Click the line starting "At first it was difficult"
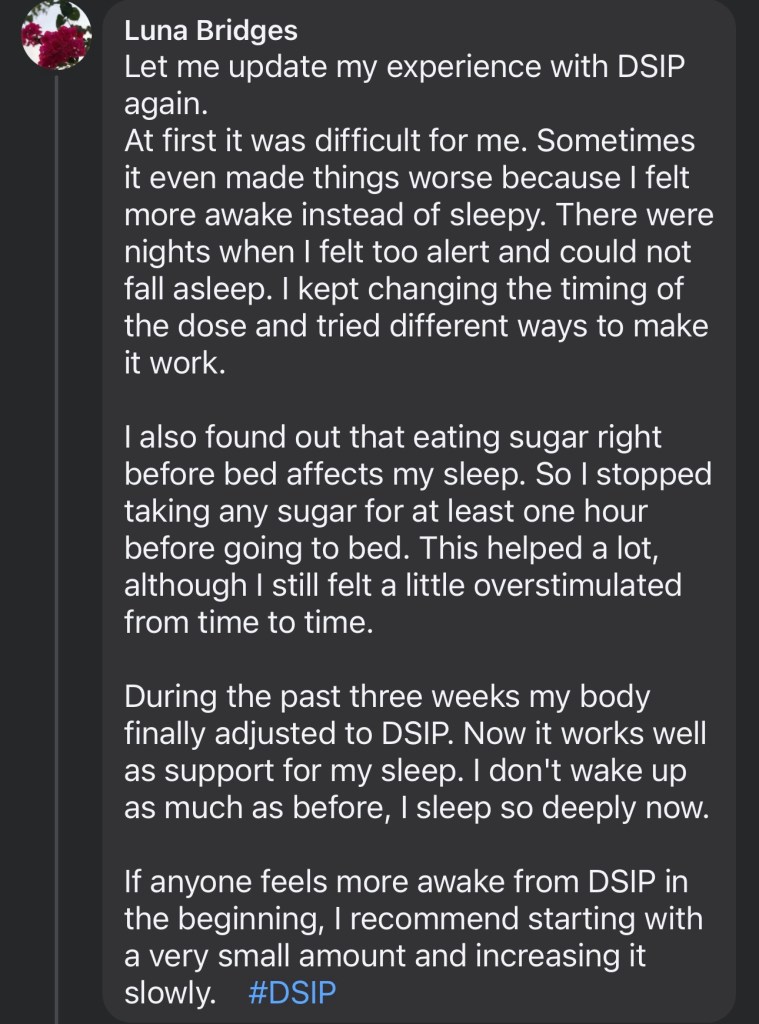The height and width of the screenshot is (1024, 759). click(409, 142)
